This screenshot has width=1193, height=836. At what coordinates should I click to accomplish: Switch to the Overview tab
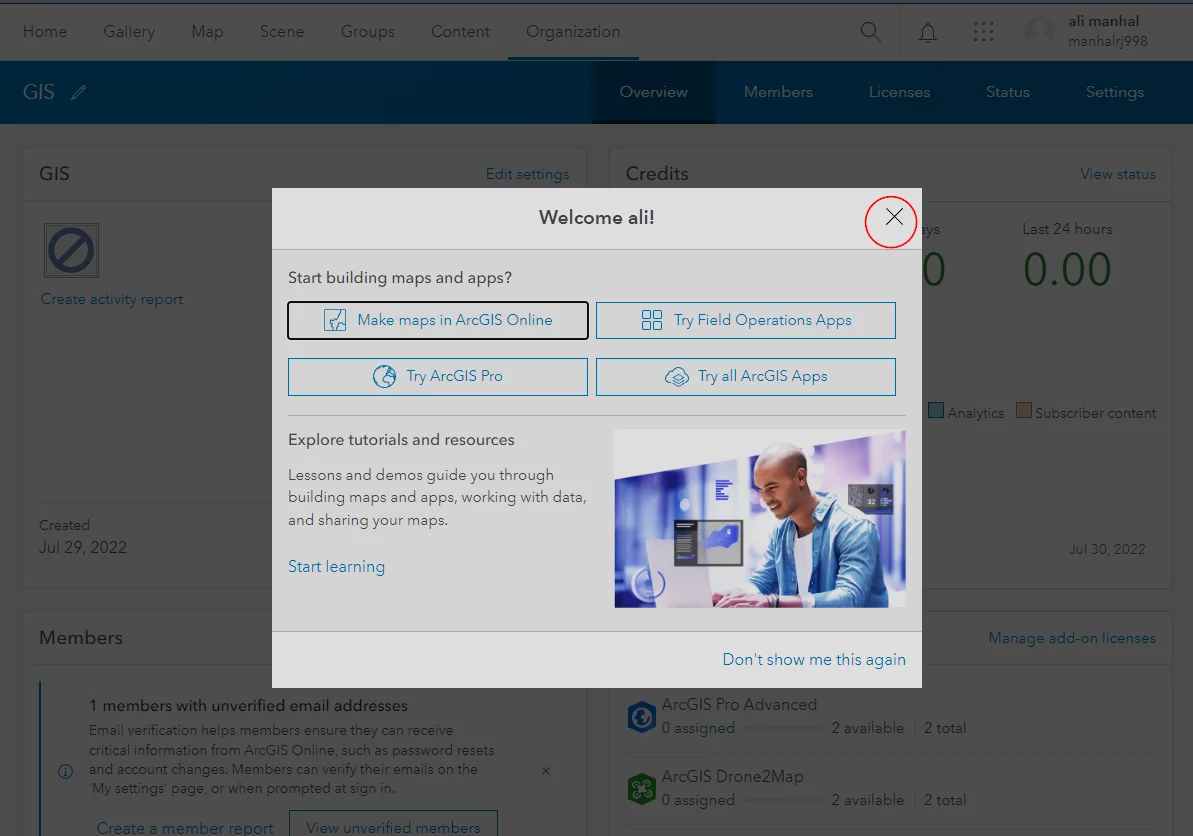(x=654, y=92)
